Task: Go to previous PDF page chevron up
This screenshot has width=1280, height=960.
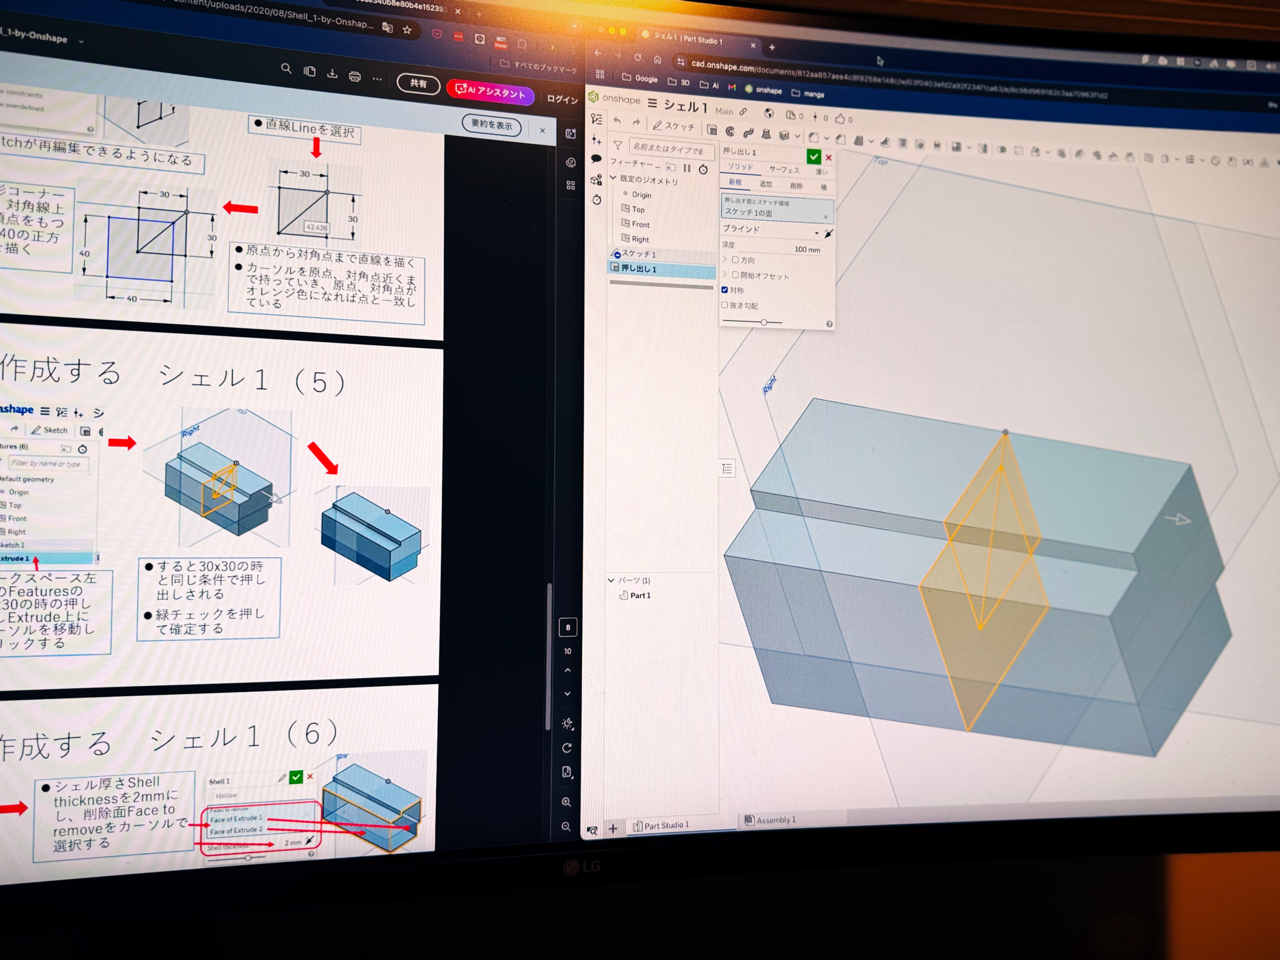Action: (567, 670)
